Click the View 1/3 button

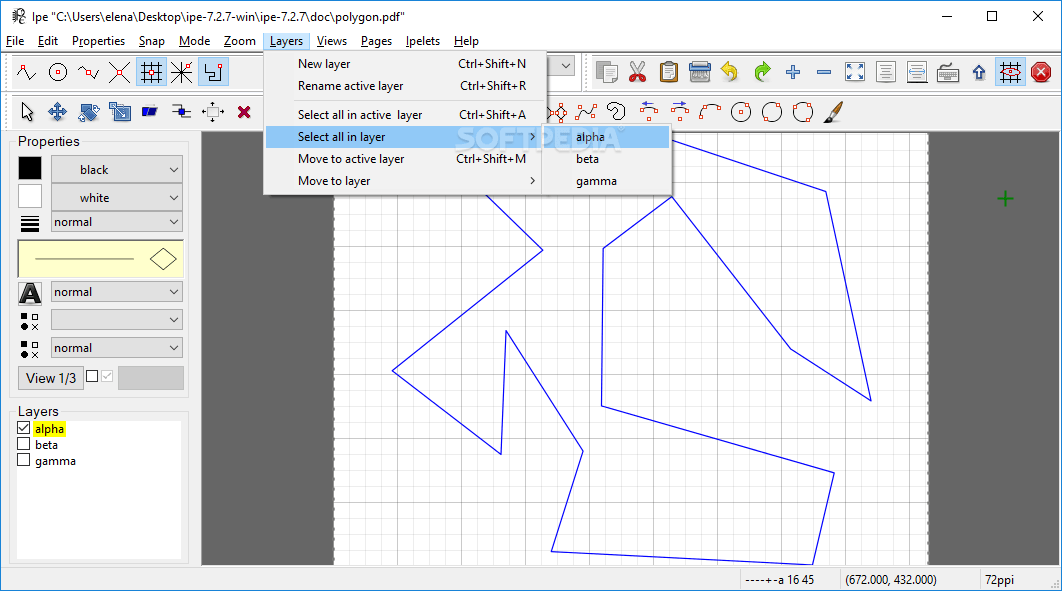(51, 378)
